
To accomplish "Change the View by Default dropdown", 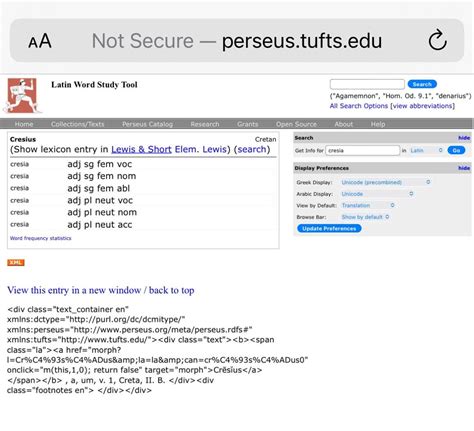I will point(368,205).
